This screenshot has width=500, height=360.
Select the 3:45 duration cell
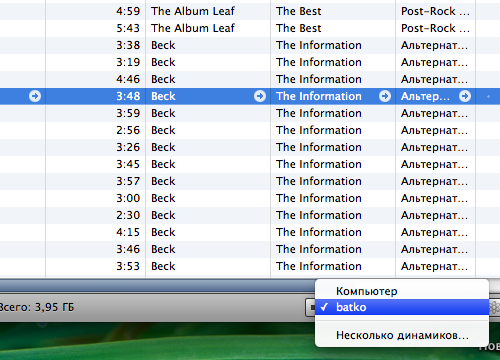click(128, 164)
